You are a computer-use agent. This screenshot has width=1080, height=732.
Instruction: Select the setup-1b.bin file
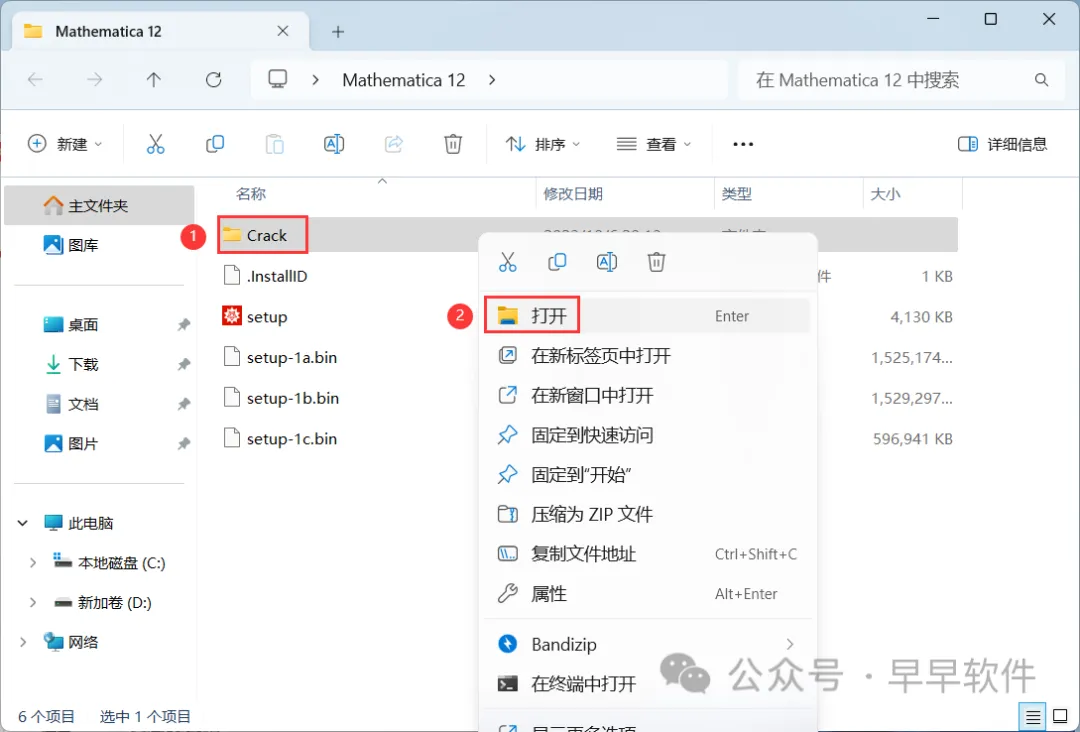282,398
